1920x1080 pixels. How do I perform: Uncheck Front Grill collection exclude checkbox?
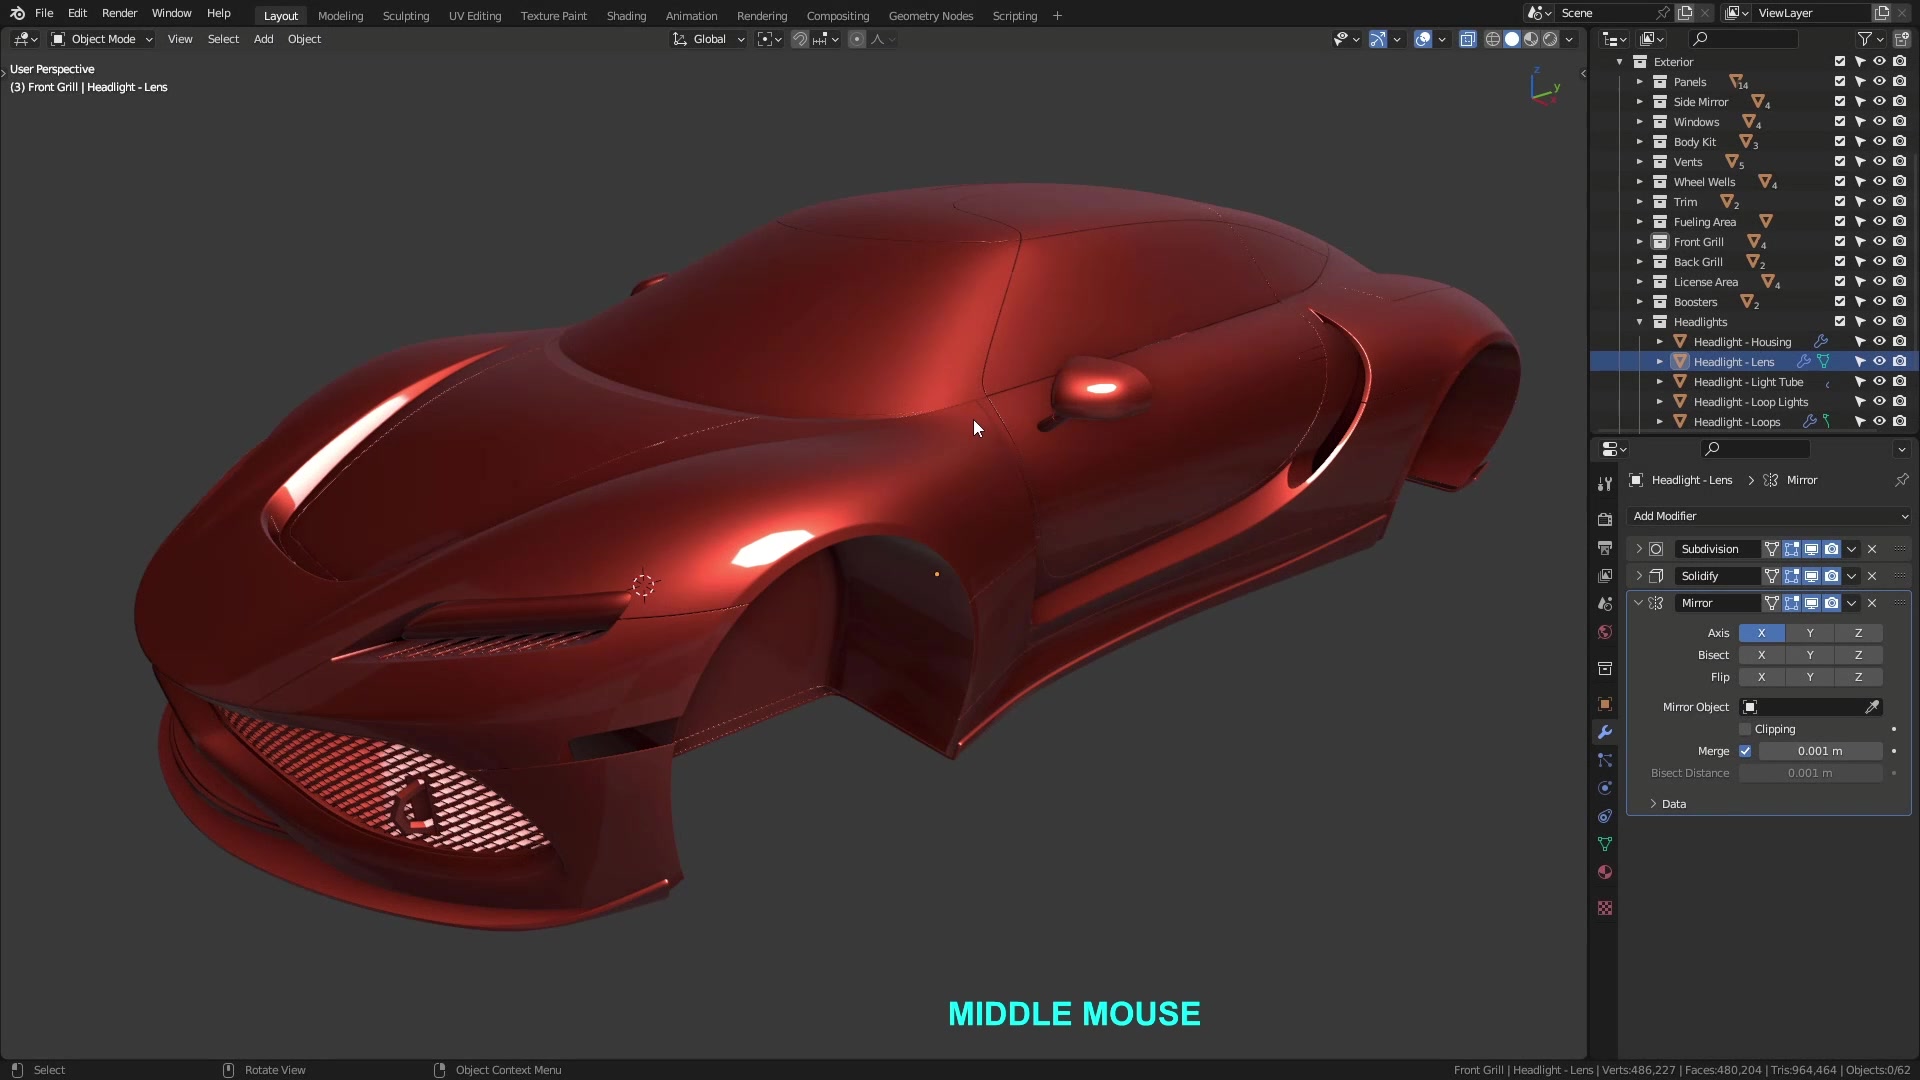(x=1840, y=242)
